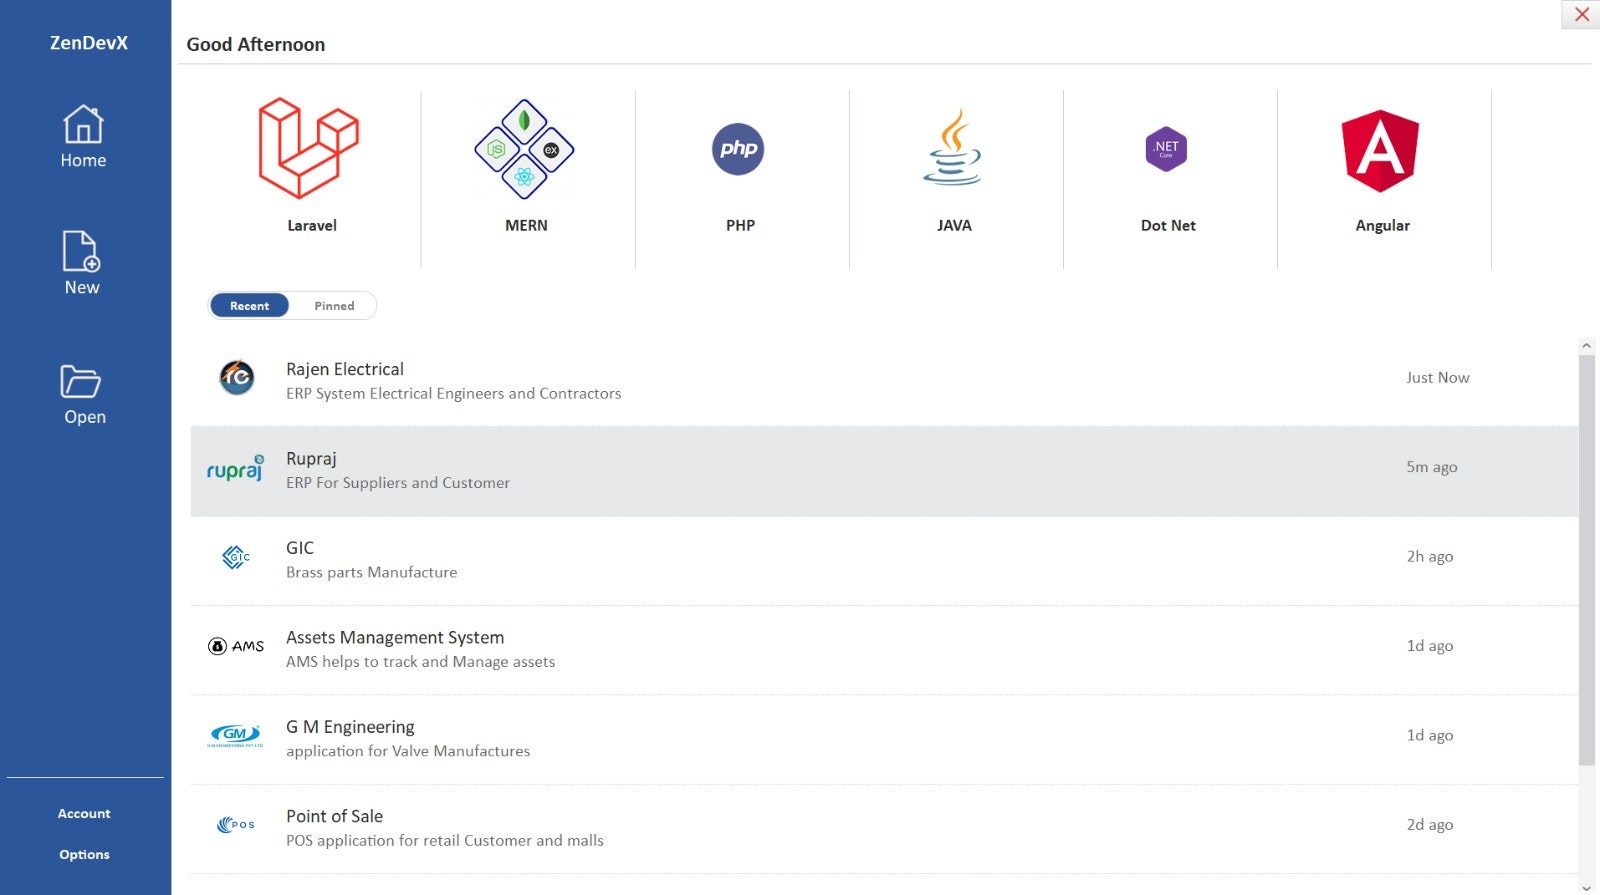This screenshot has width=1600, height=895.
Task: Click 'AMS helps to track and Manage assets'
Action: 420,662
